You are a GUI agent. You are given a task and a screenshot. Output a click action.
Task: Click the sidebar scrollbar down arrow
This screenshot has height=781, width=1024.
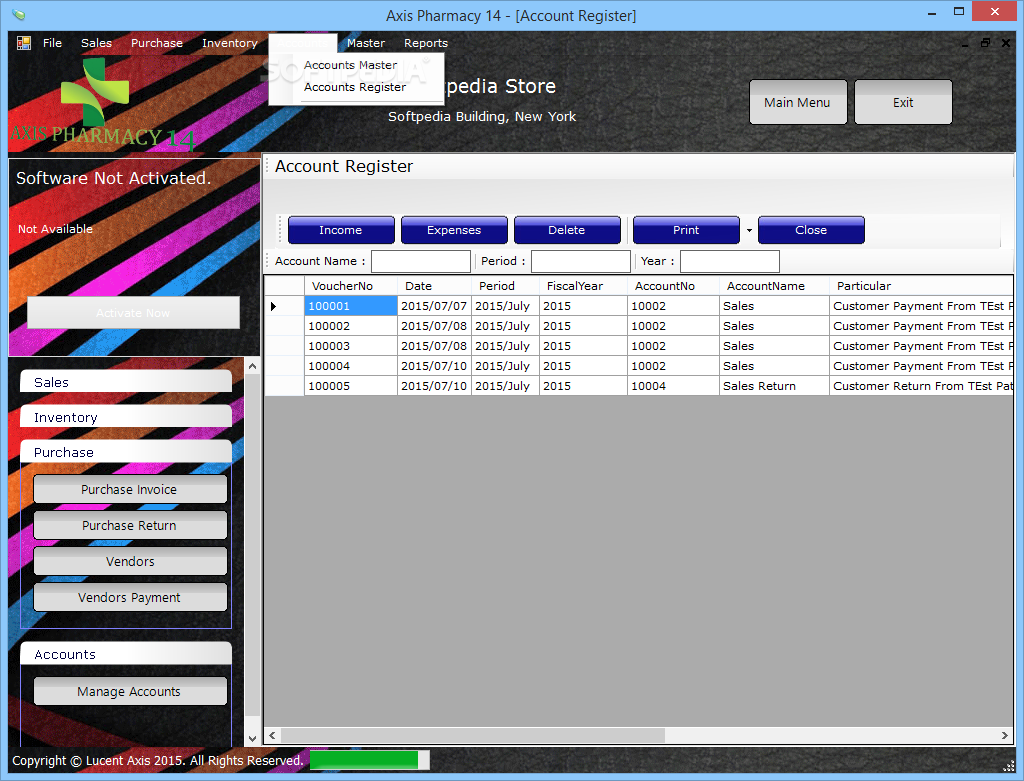(x=253, y=739)
